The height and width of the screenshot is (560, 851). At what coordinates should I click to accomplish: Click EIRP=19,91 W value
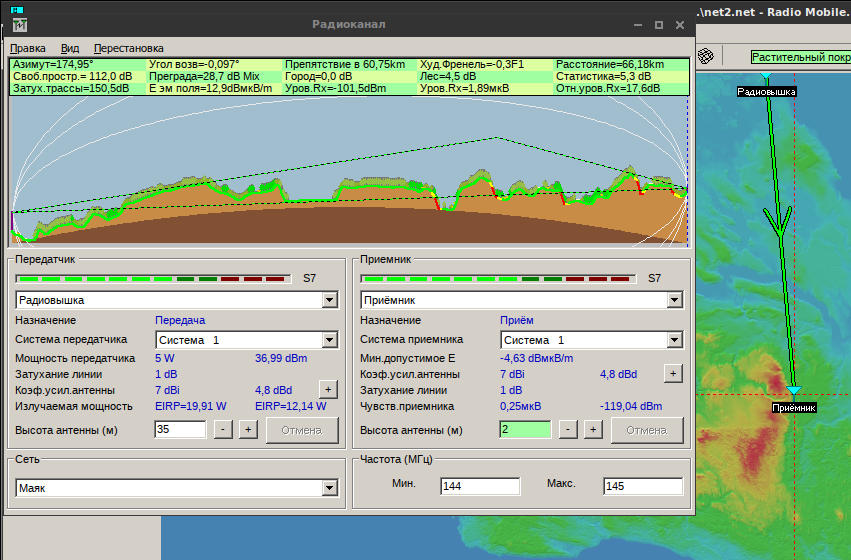coord(190,406)
